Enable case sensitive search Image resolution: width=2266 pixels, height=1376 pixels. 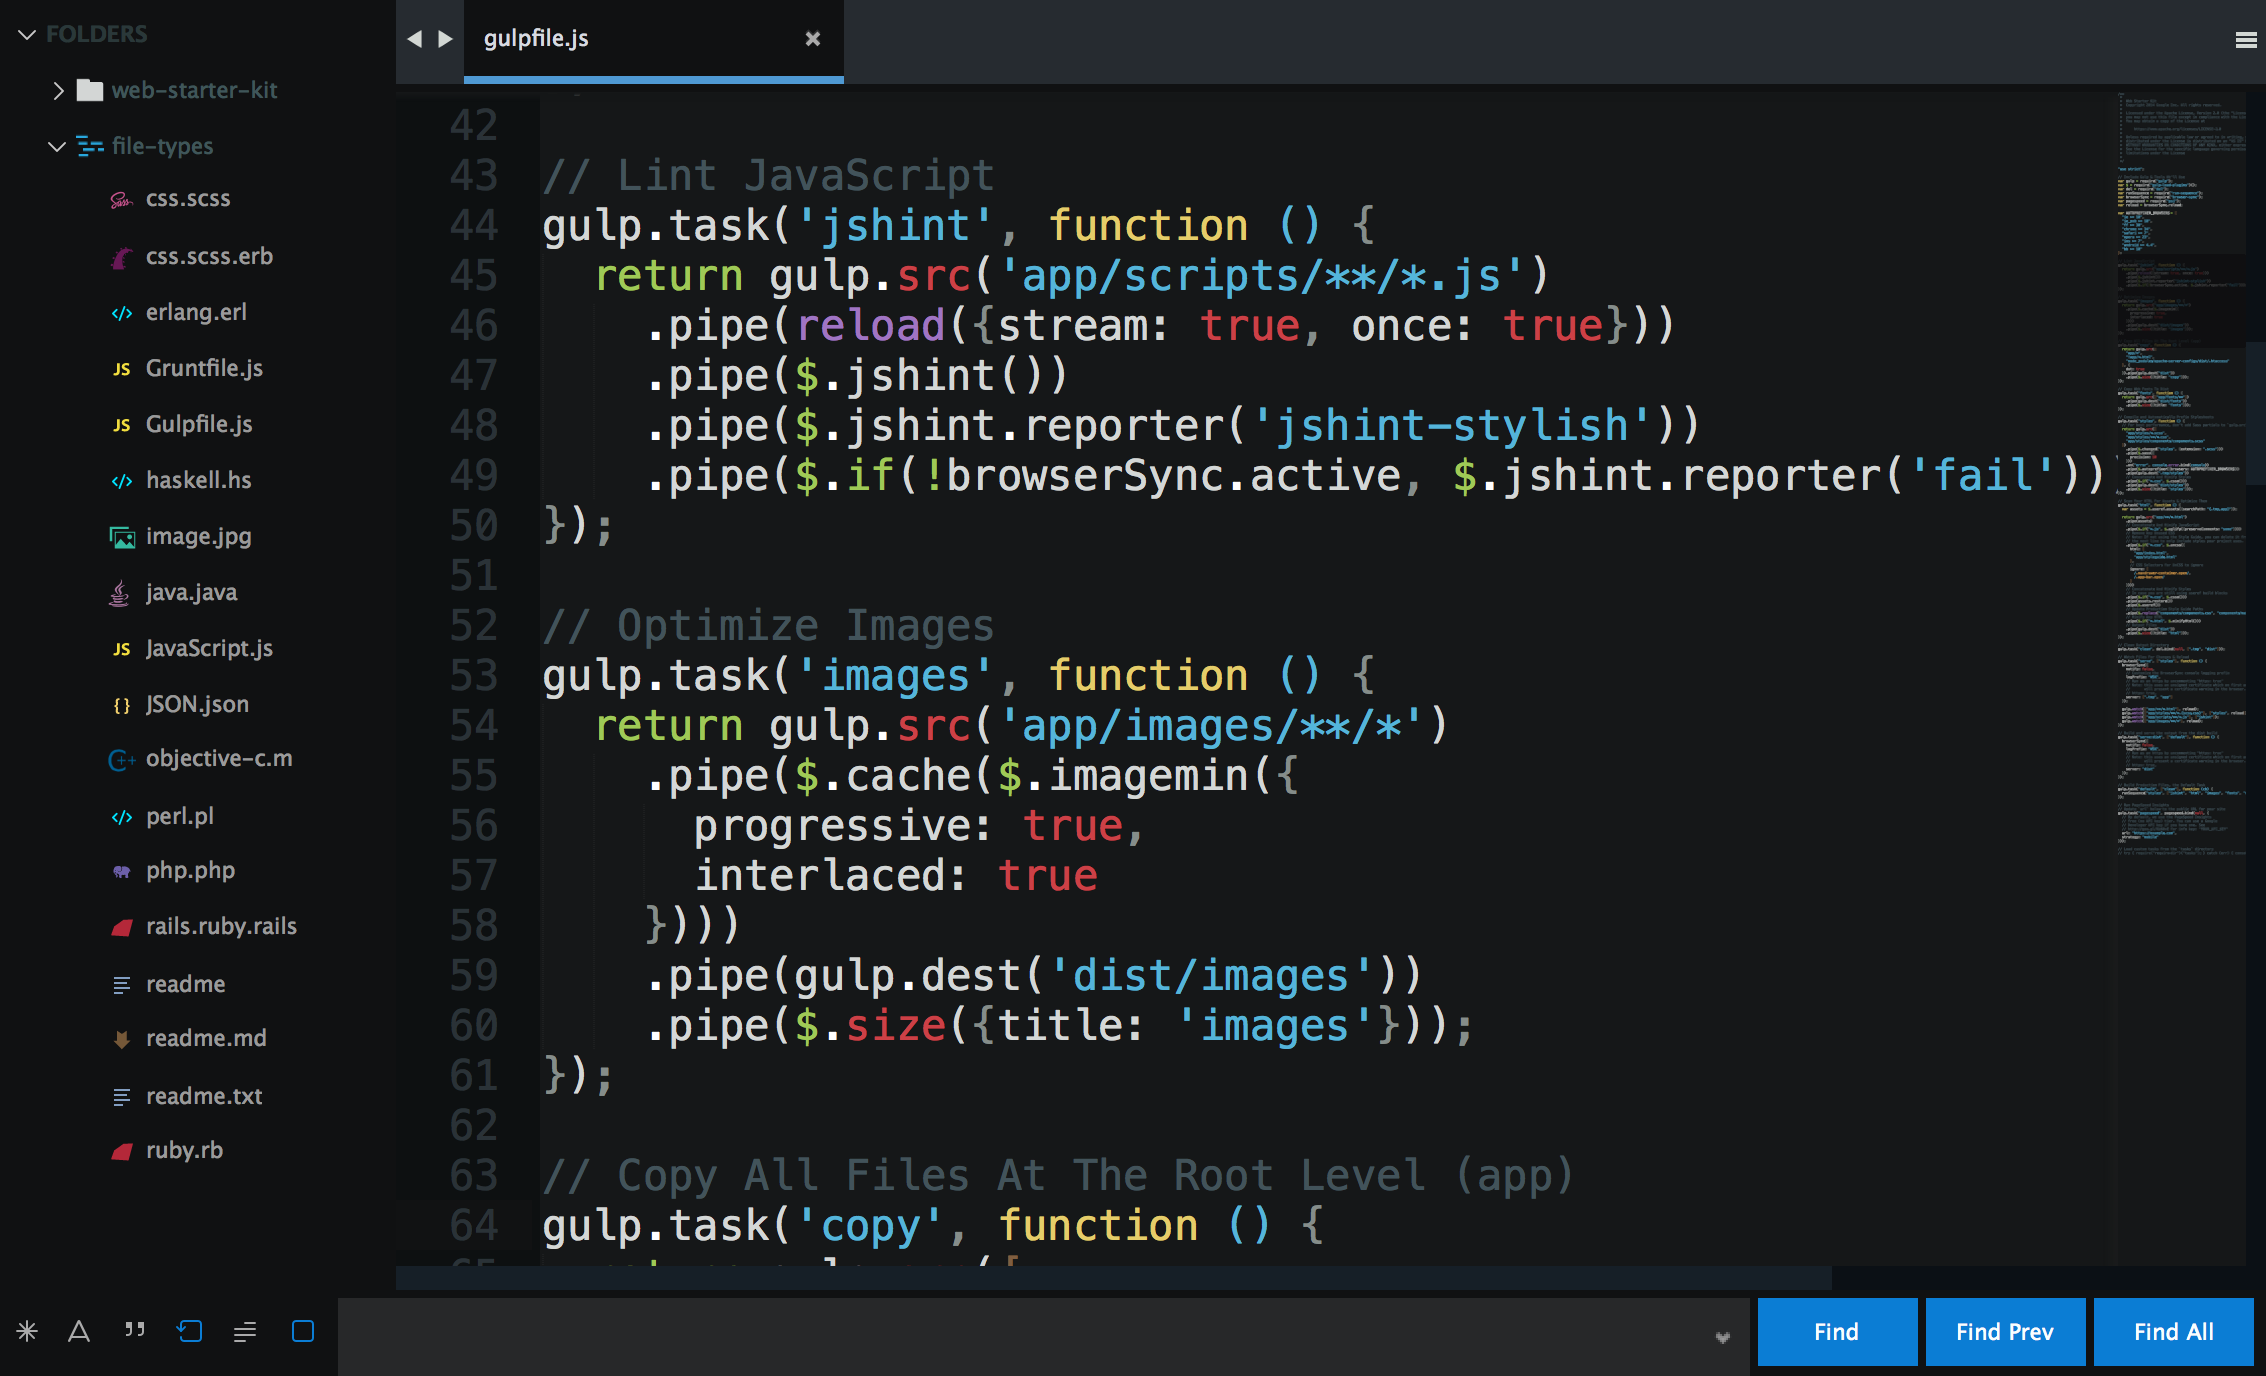pos(79,1332)
